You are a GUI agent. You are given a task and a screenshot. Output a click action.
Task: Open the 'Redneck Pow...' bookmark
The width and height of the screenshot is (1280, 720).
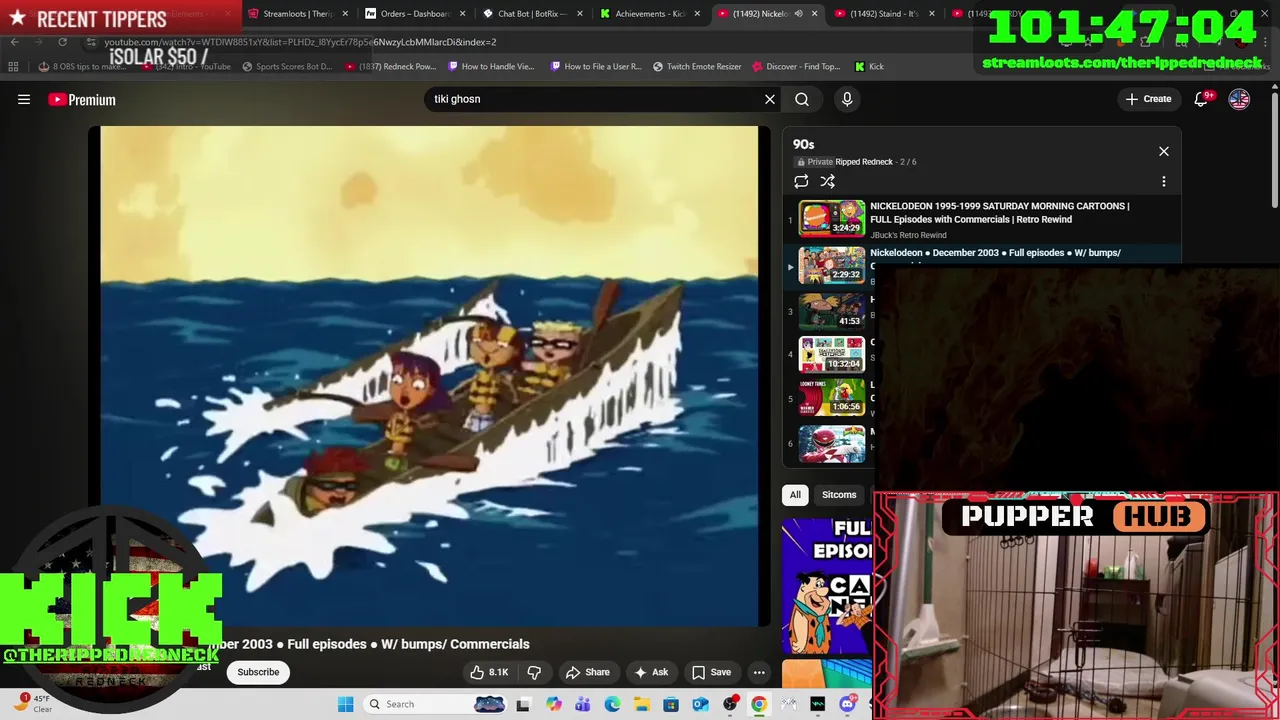[x=390, y=67]
